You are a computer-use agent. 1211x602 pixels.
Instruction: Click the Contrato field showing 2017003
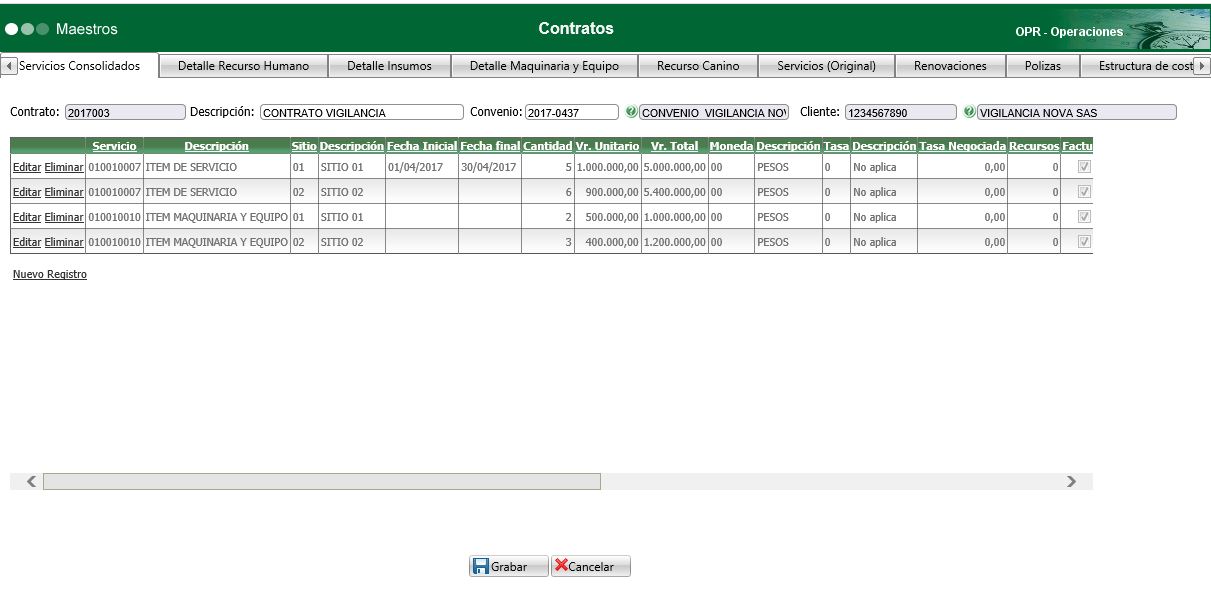pos(125,112)
